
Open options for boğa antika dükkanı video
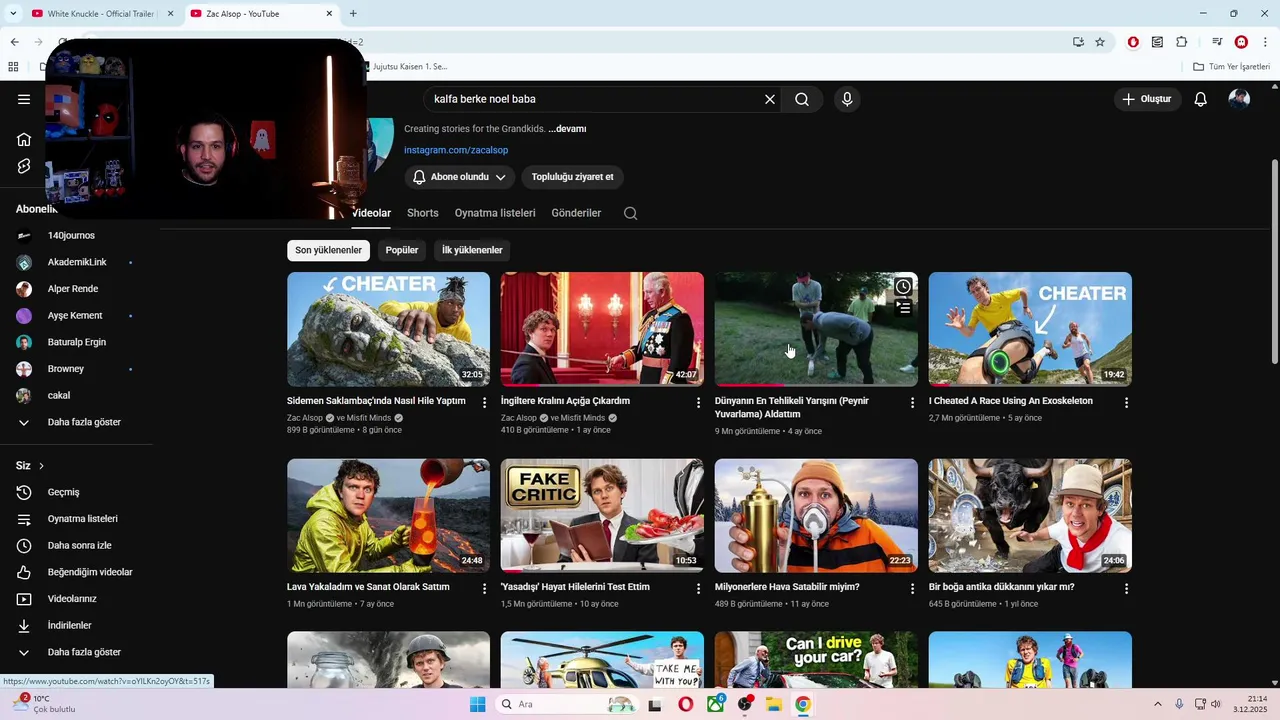coord(1126,589)
